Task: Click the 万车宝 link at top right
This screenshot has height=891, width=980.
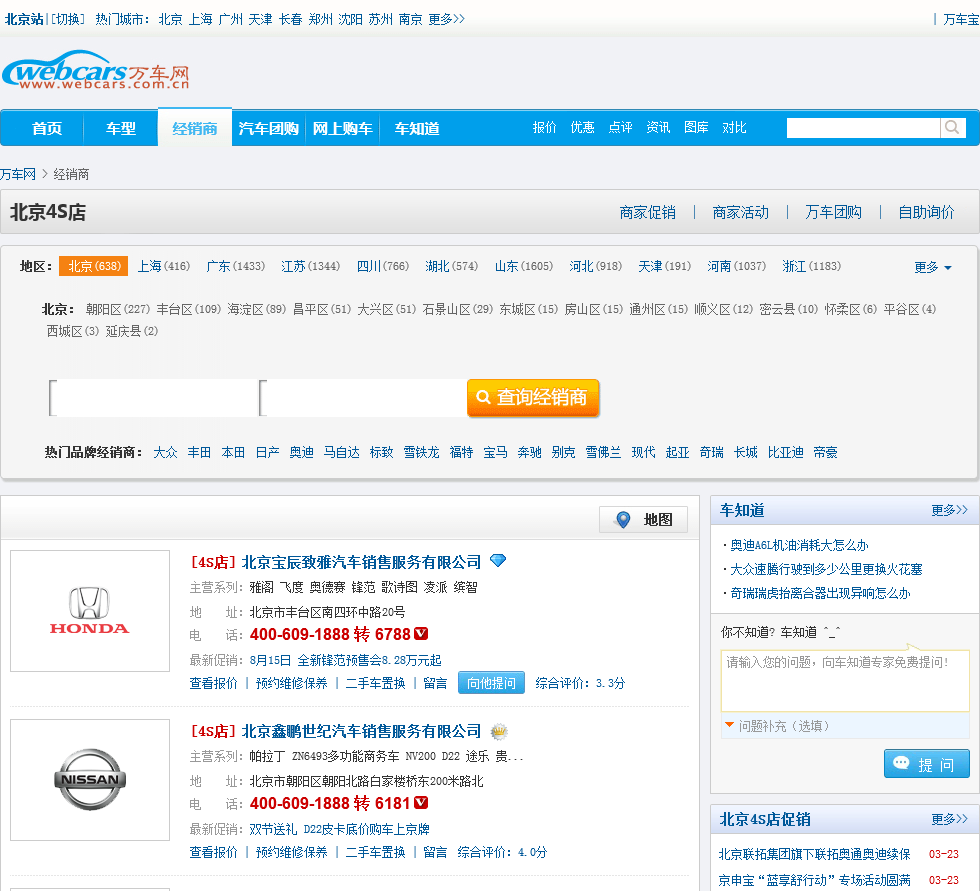Action: pos(961,19)
